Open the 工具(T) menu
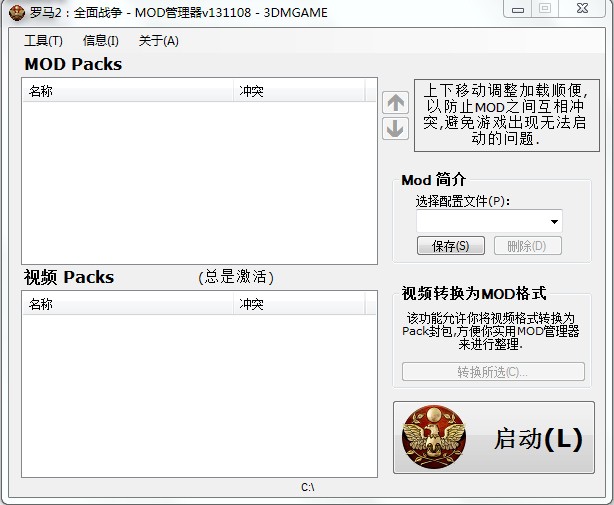Viewport: 614px width, 505px height. pos(43,41)
